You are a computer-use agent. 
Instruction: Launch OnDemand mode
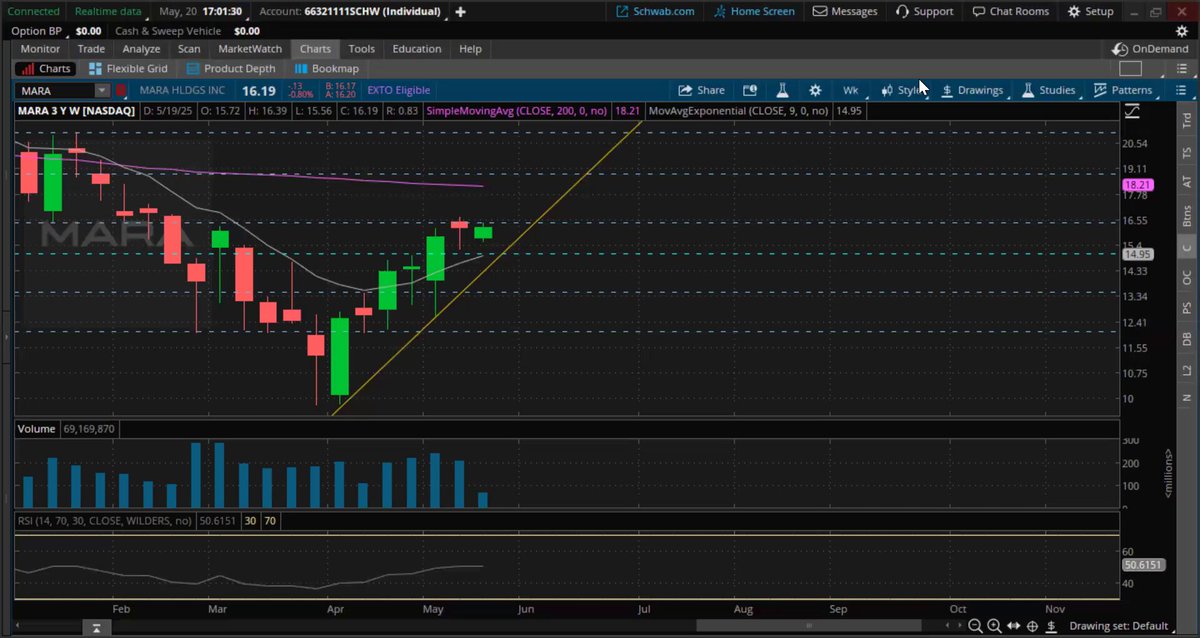[x=1148, y=48]
